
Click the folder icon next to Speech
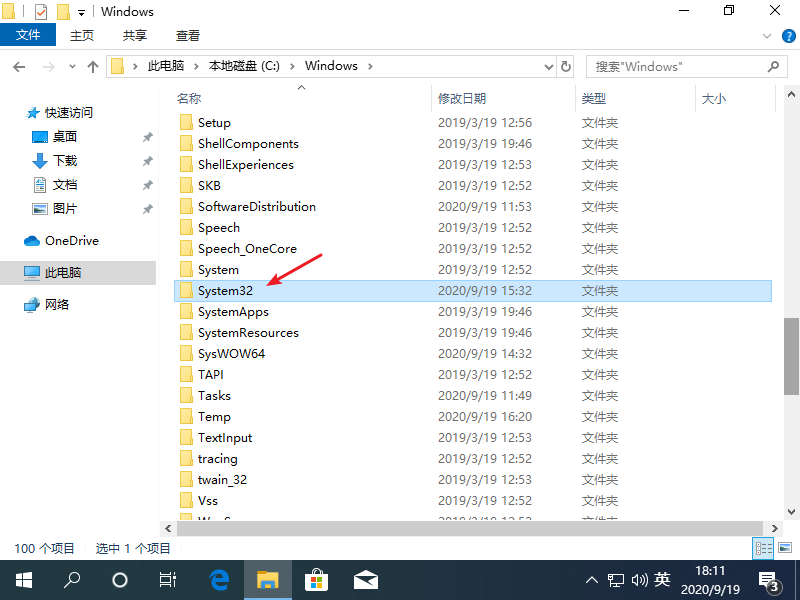[x=186, y=228]
